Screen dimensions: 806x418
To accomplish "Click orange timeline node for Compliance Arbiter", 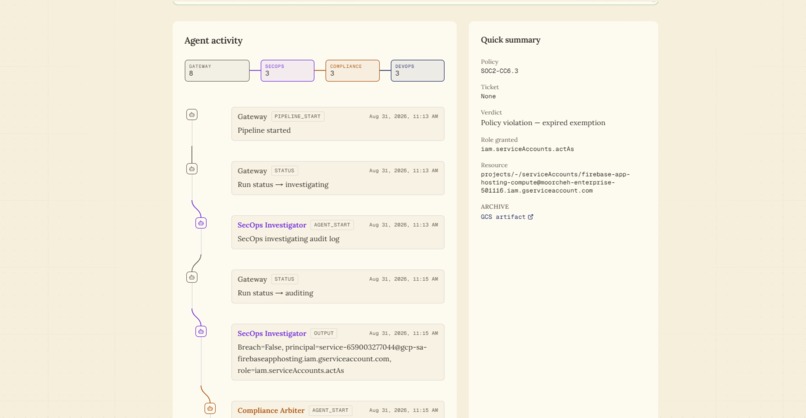I will [x=210, y=408].
